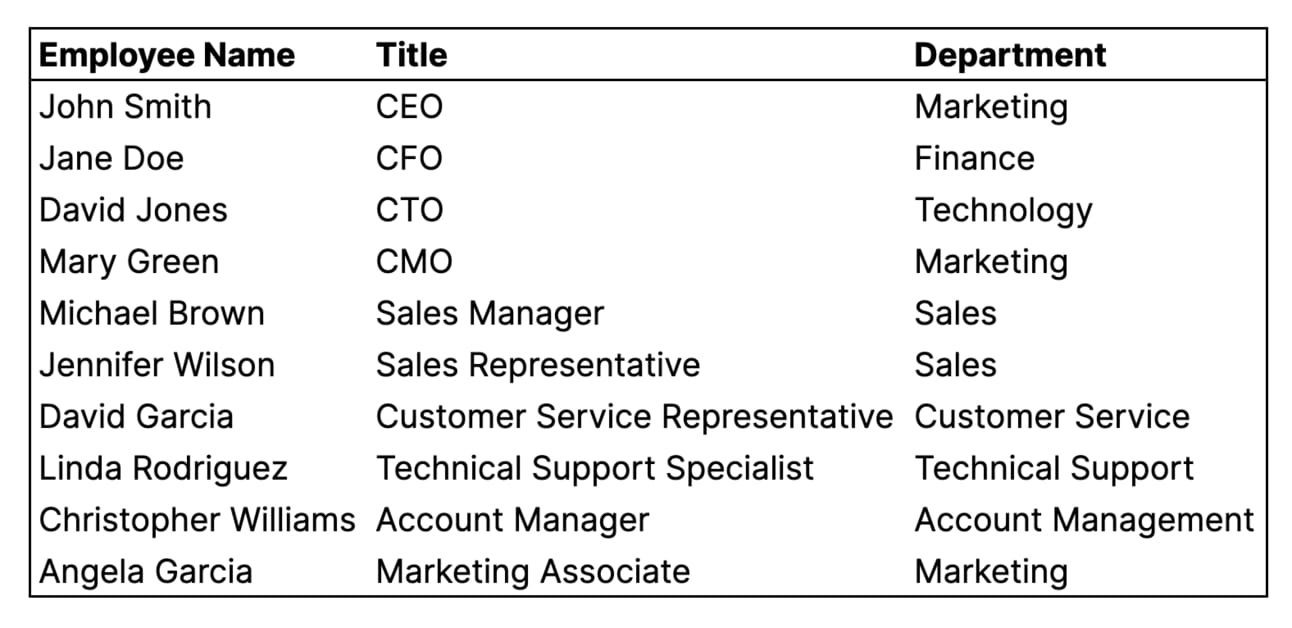This screenshot has width=1292, height=628.
Task: Click the Sales Manager title cell
Action: point(490,315)
